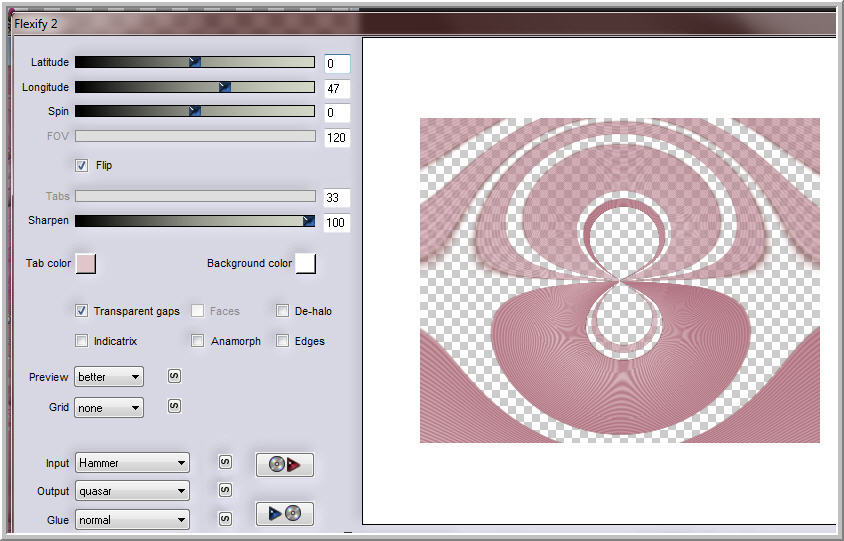Click the S button next to Preview

click(174, 376)
